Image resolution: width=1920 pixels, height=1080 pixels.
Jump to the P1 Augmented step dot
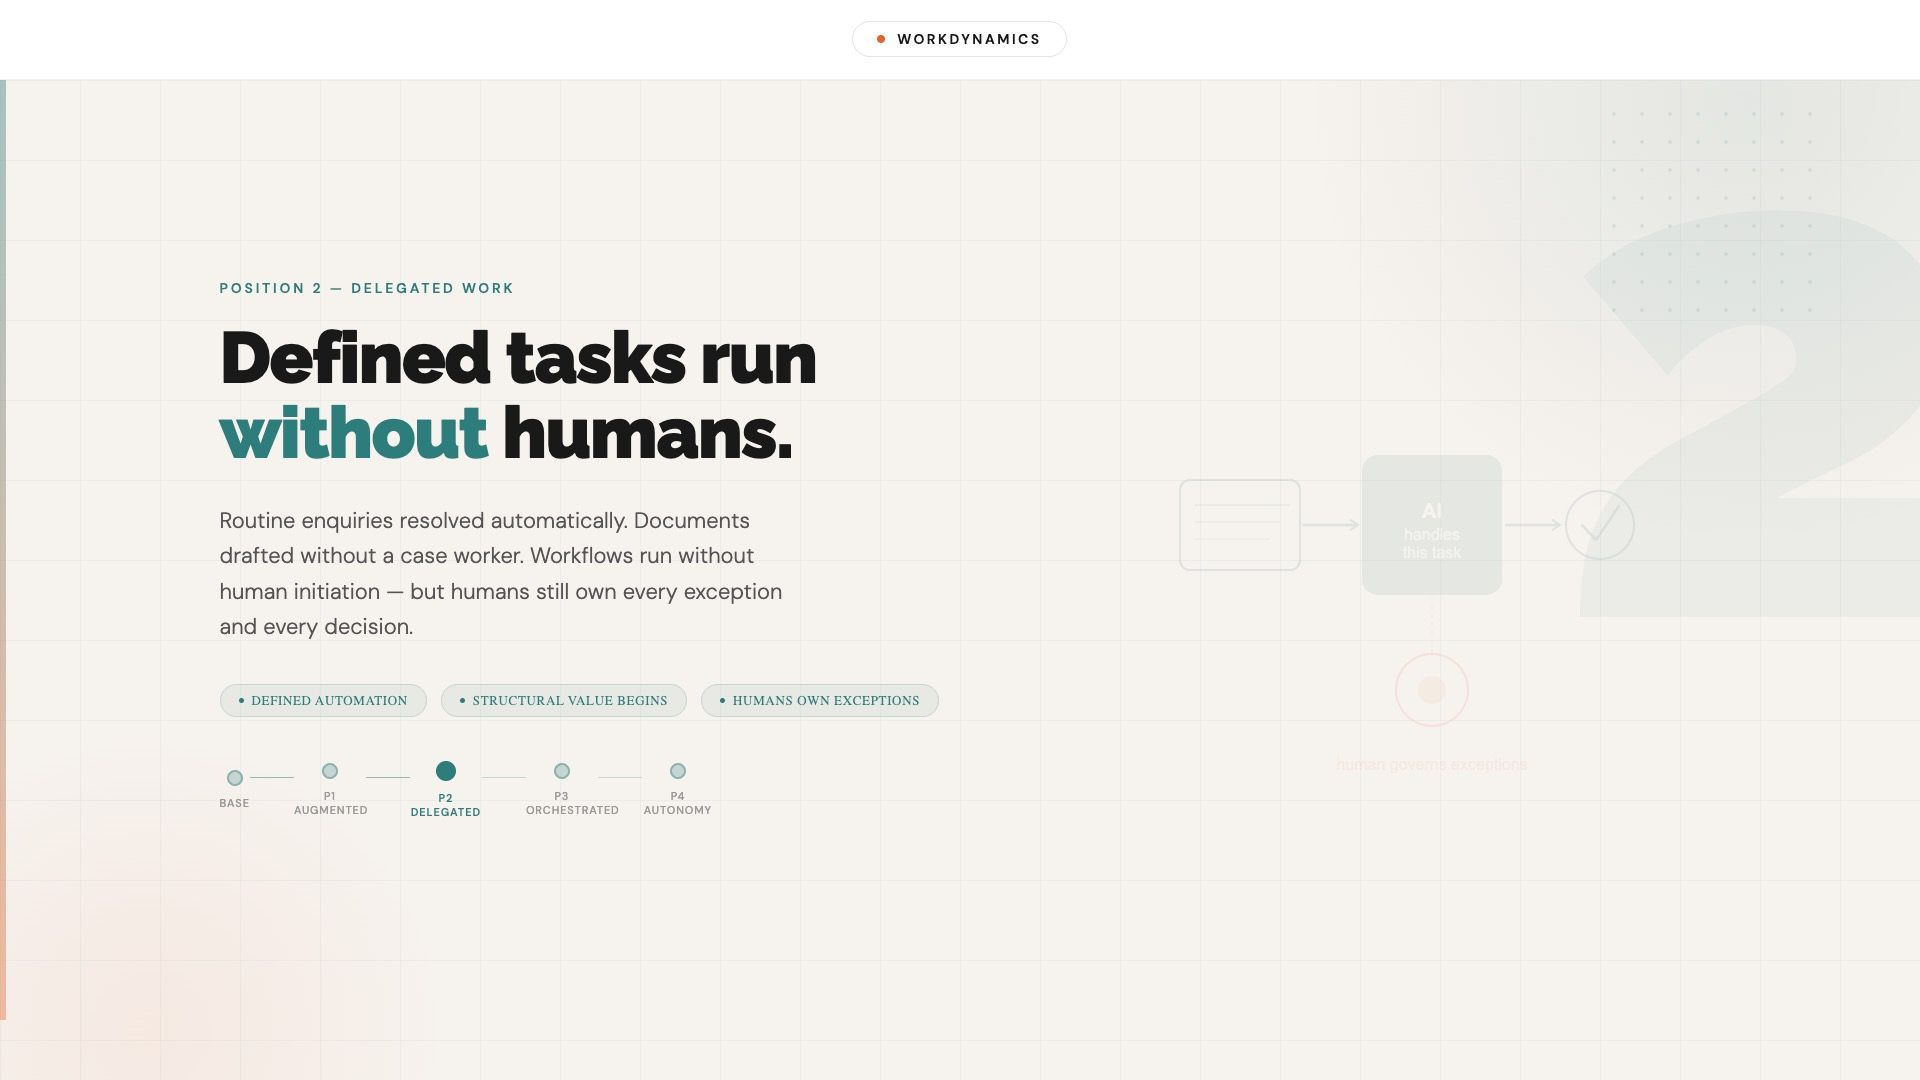tap(330, 771)
